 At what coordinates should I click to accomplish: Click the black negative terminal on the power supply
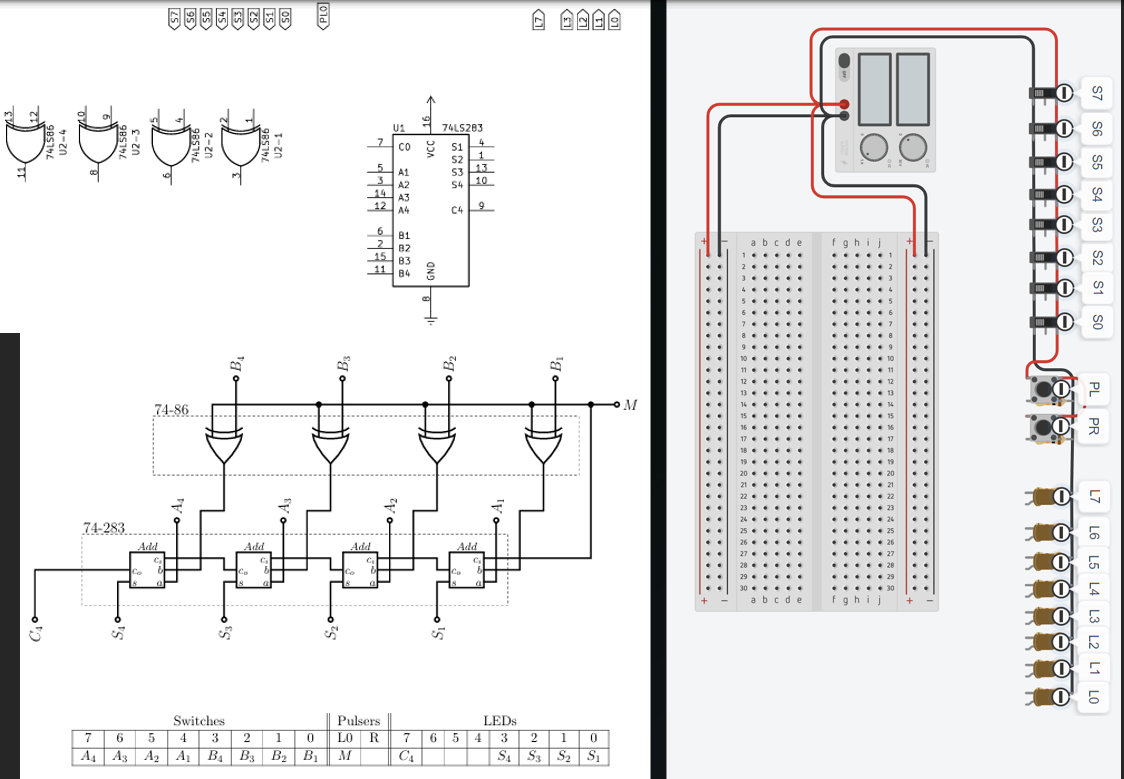(x=844, y=116)
